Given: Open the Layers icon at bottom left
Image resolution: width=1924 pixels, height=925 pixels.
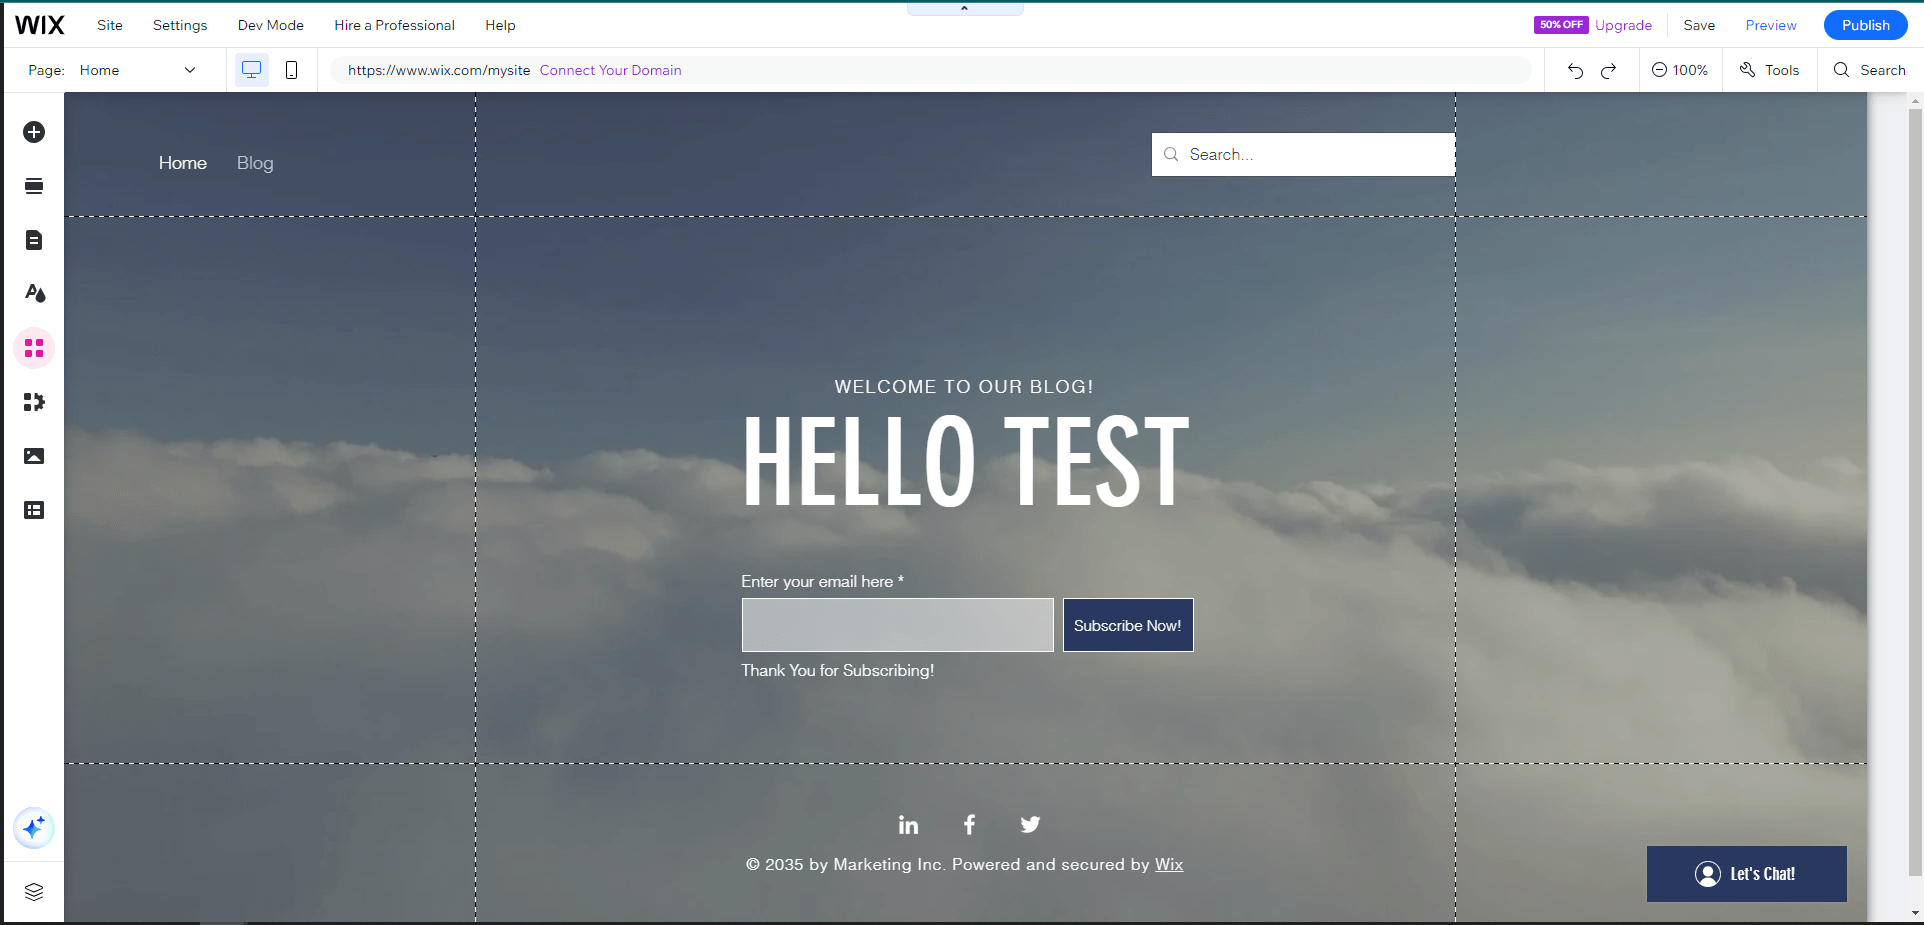Looking at the screenshot, I should pyautogui.click(x=34, y=892).
